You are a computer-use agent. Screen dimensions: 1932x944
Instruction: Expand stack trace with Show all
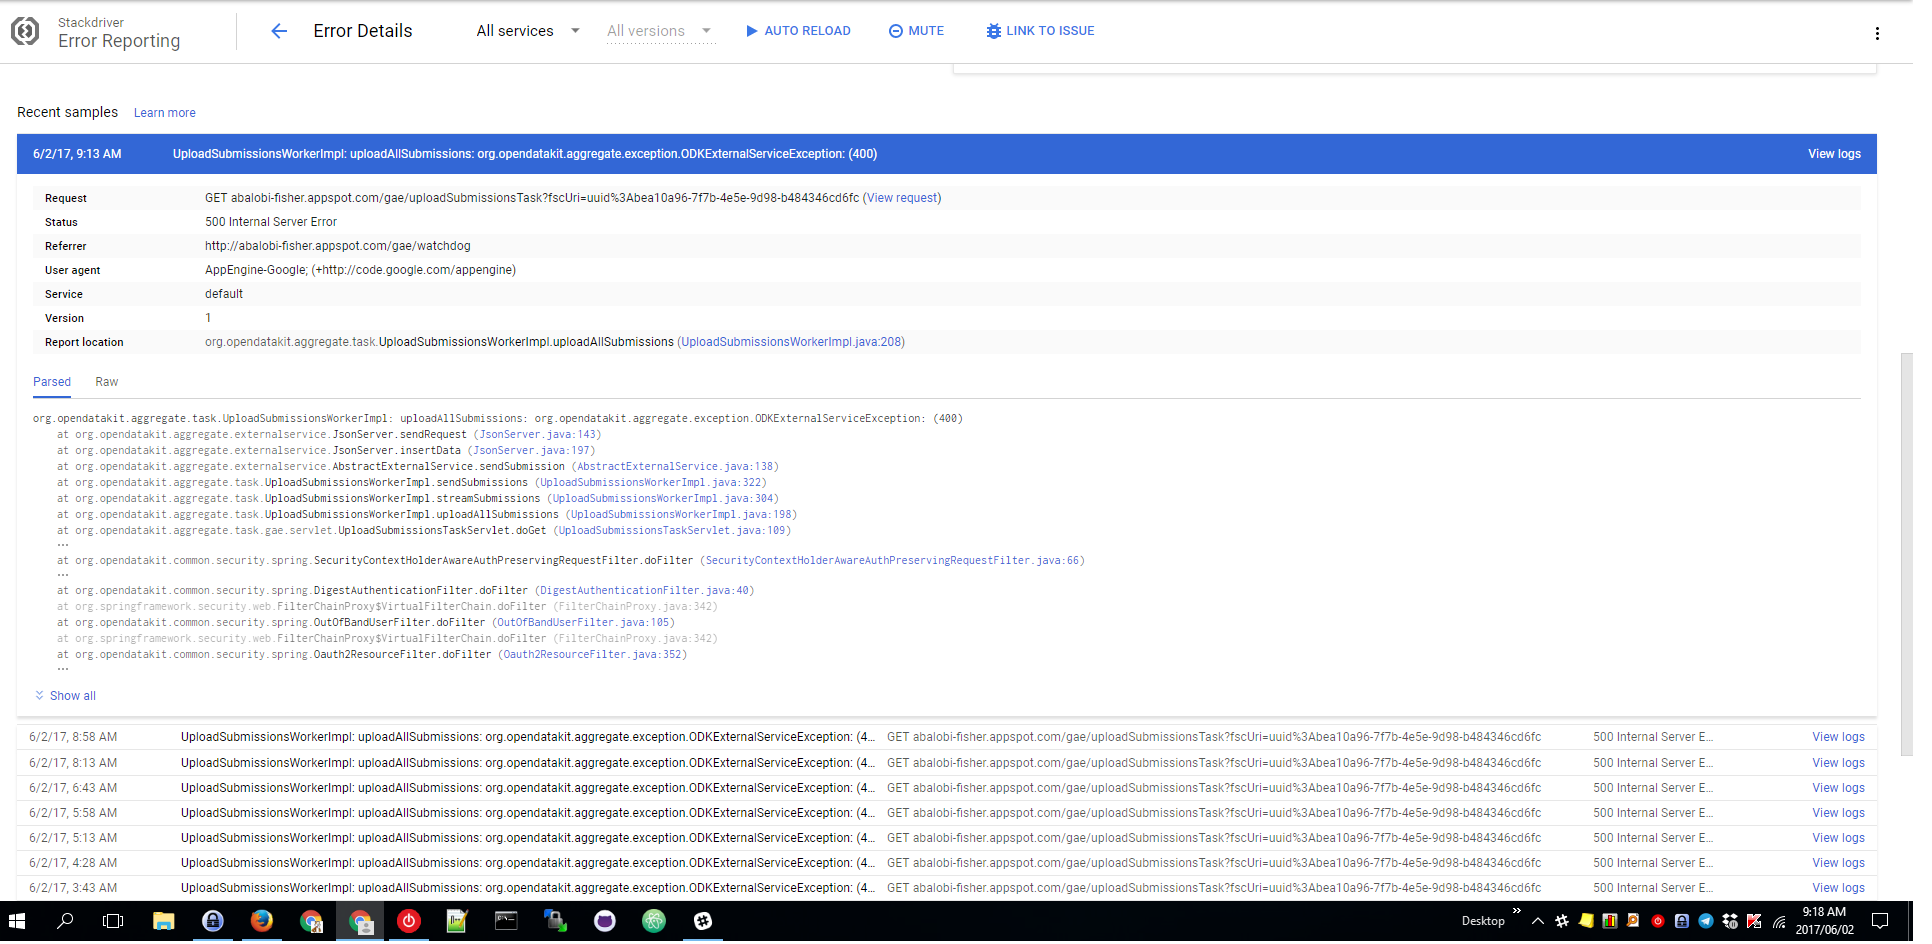pyautogui.click(x=65, y=696)
